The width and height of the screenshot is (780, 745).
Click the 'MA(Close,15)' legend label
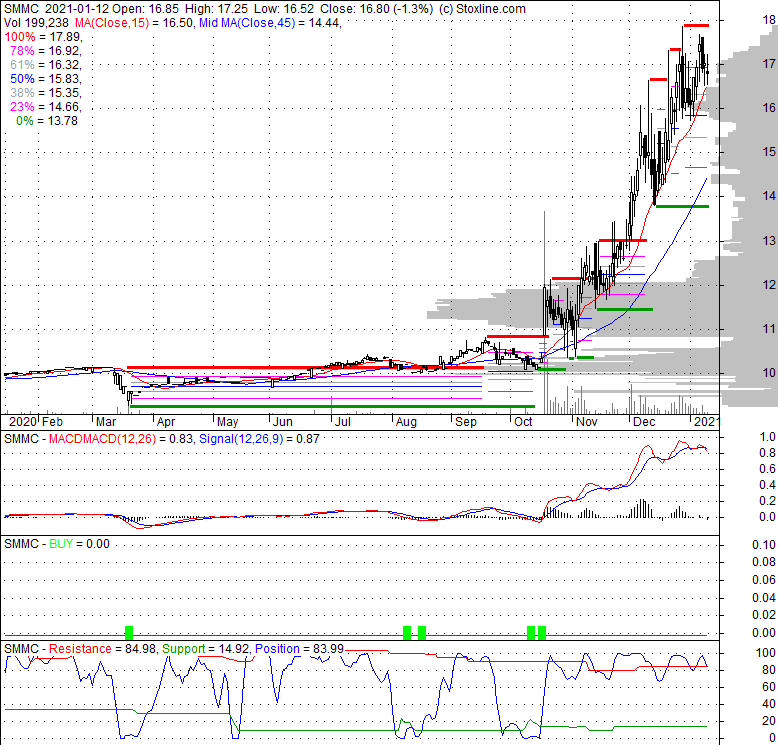pos(111,23)
